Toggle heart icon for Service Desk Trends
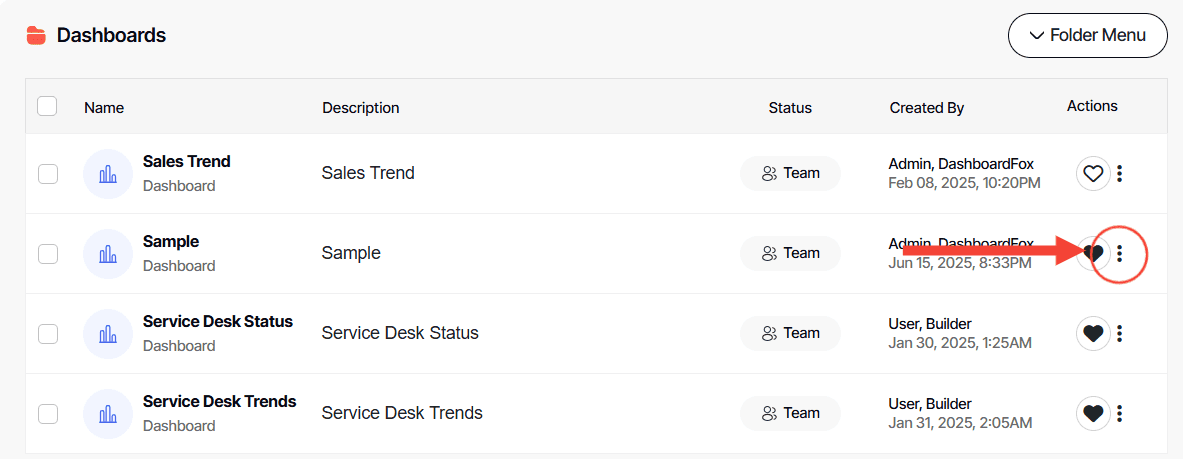This screenshot has width=1183, height=459. coord(1093,414)
